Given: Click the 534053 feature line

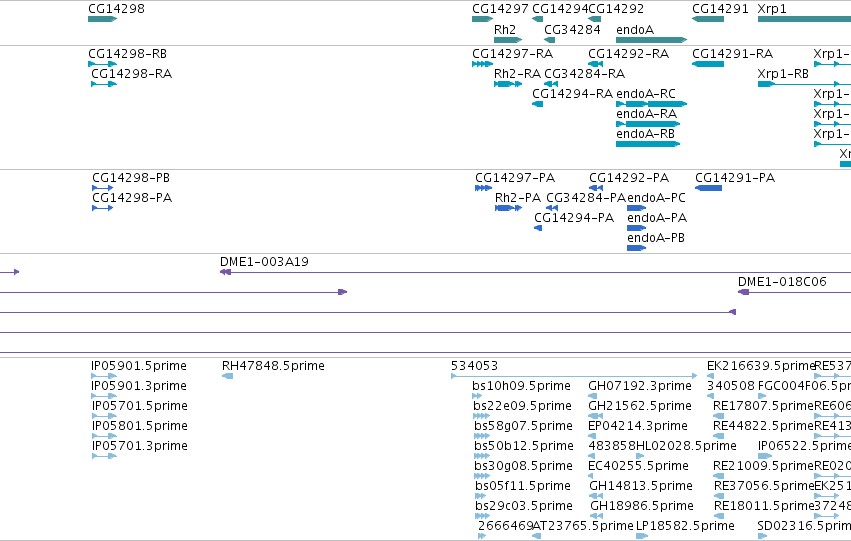Looking at the screenshot, I should pyautogui.click(x=574, y=375).
